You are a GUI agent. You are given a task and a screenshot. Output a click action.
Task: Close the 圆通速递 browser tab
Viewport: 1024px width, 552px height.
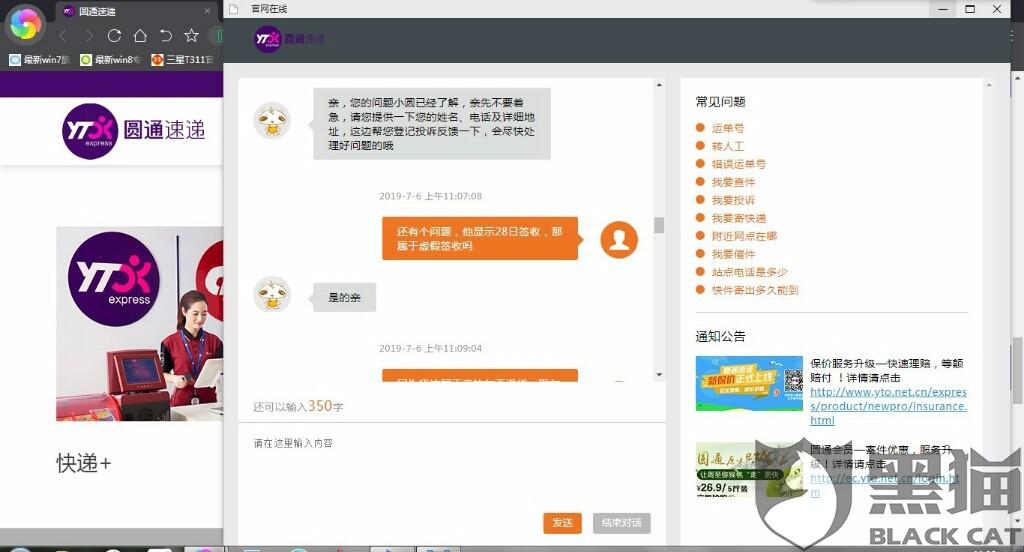[x=207, y=11]
